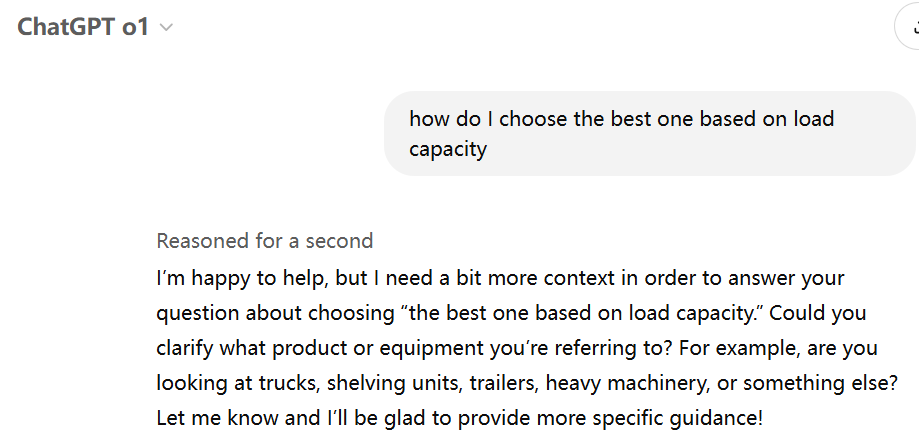Click 'load capacity.' in quoted response text
This screenshot has height=445, width=919.
(706, 313)
